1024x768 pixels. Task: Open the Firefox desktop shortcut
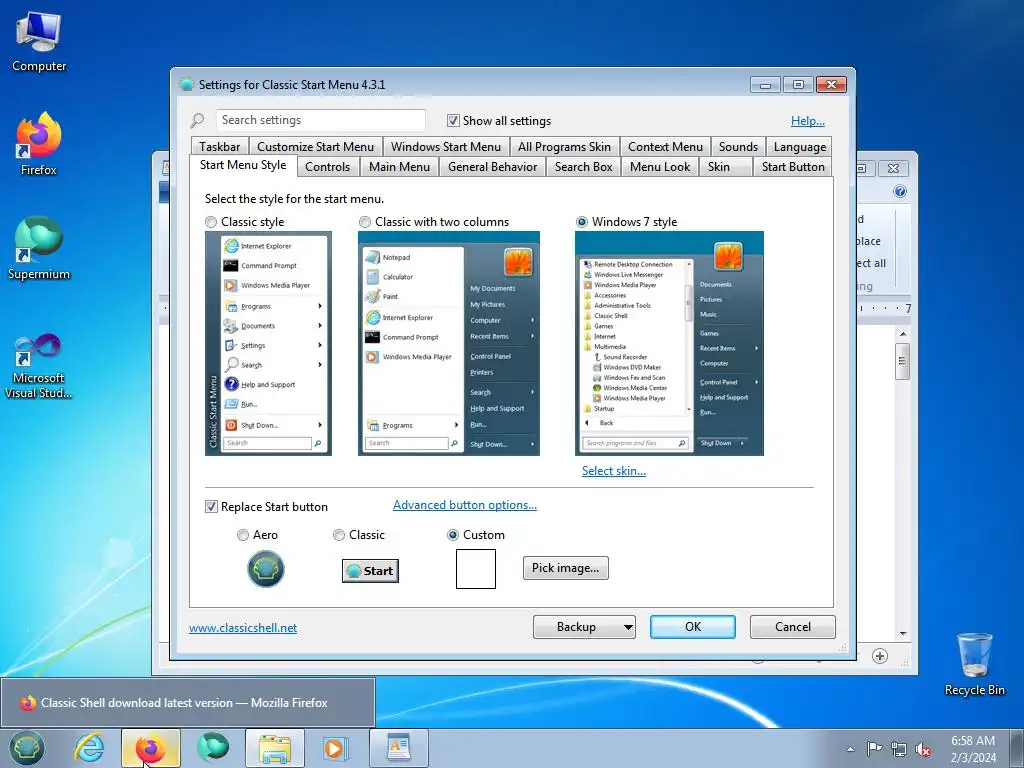pos(39,144)
